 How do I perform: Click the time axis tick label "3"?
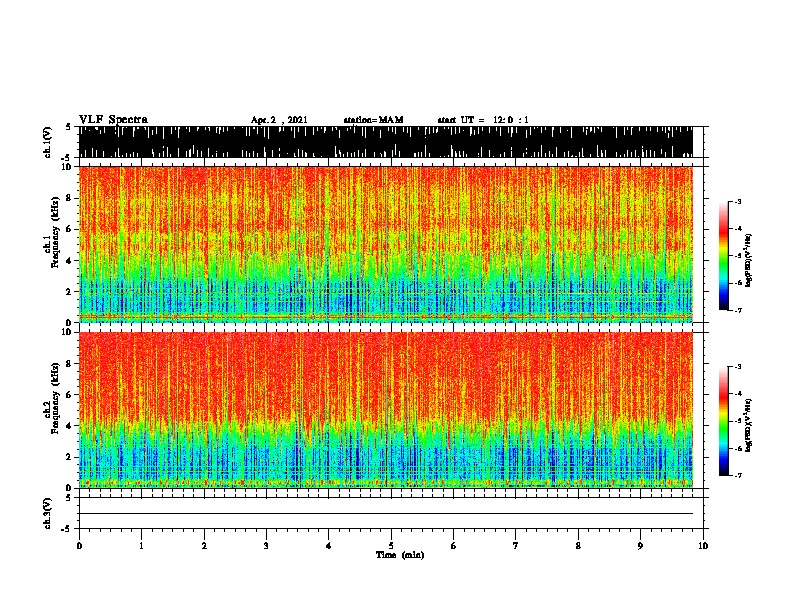pos(266,546)
